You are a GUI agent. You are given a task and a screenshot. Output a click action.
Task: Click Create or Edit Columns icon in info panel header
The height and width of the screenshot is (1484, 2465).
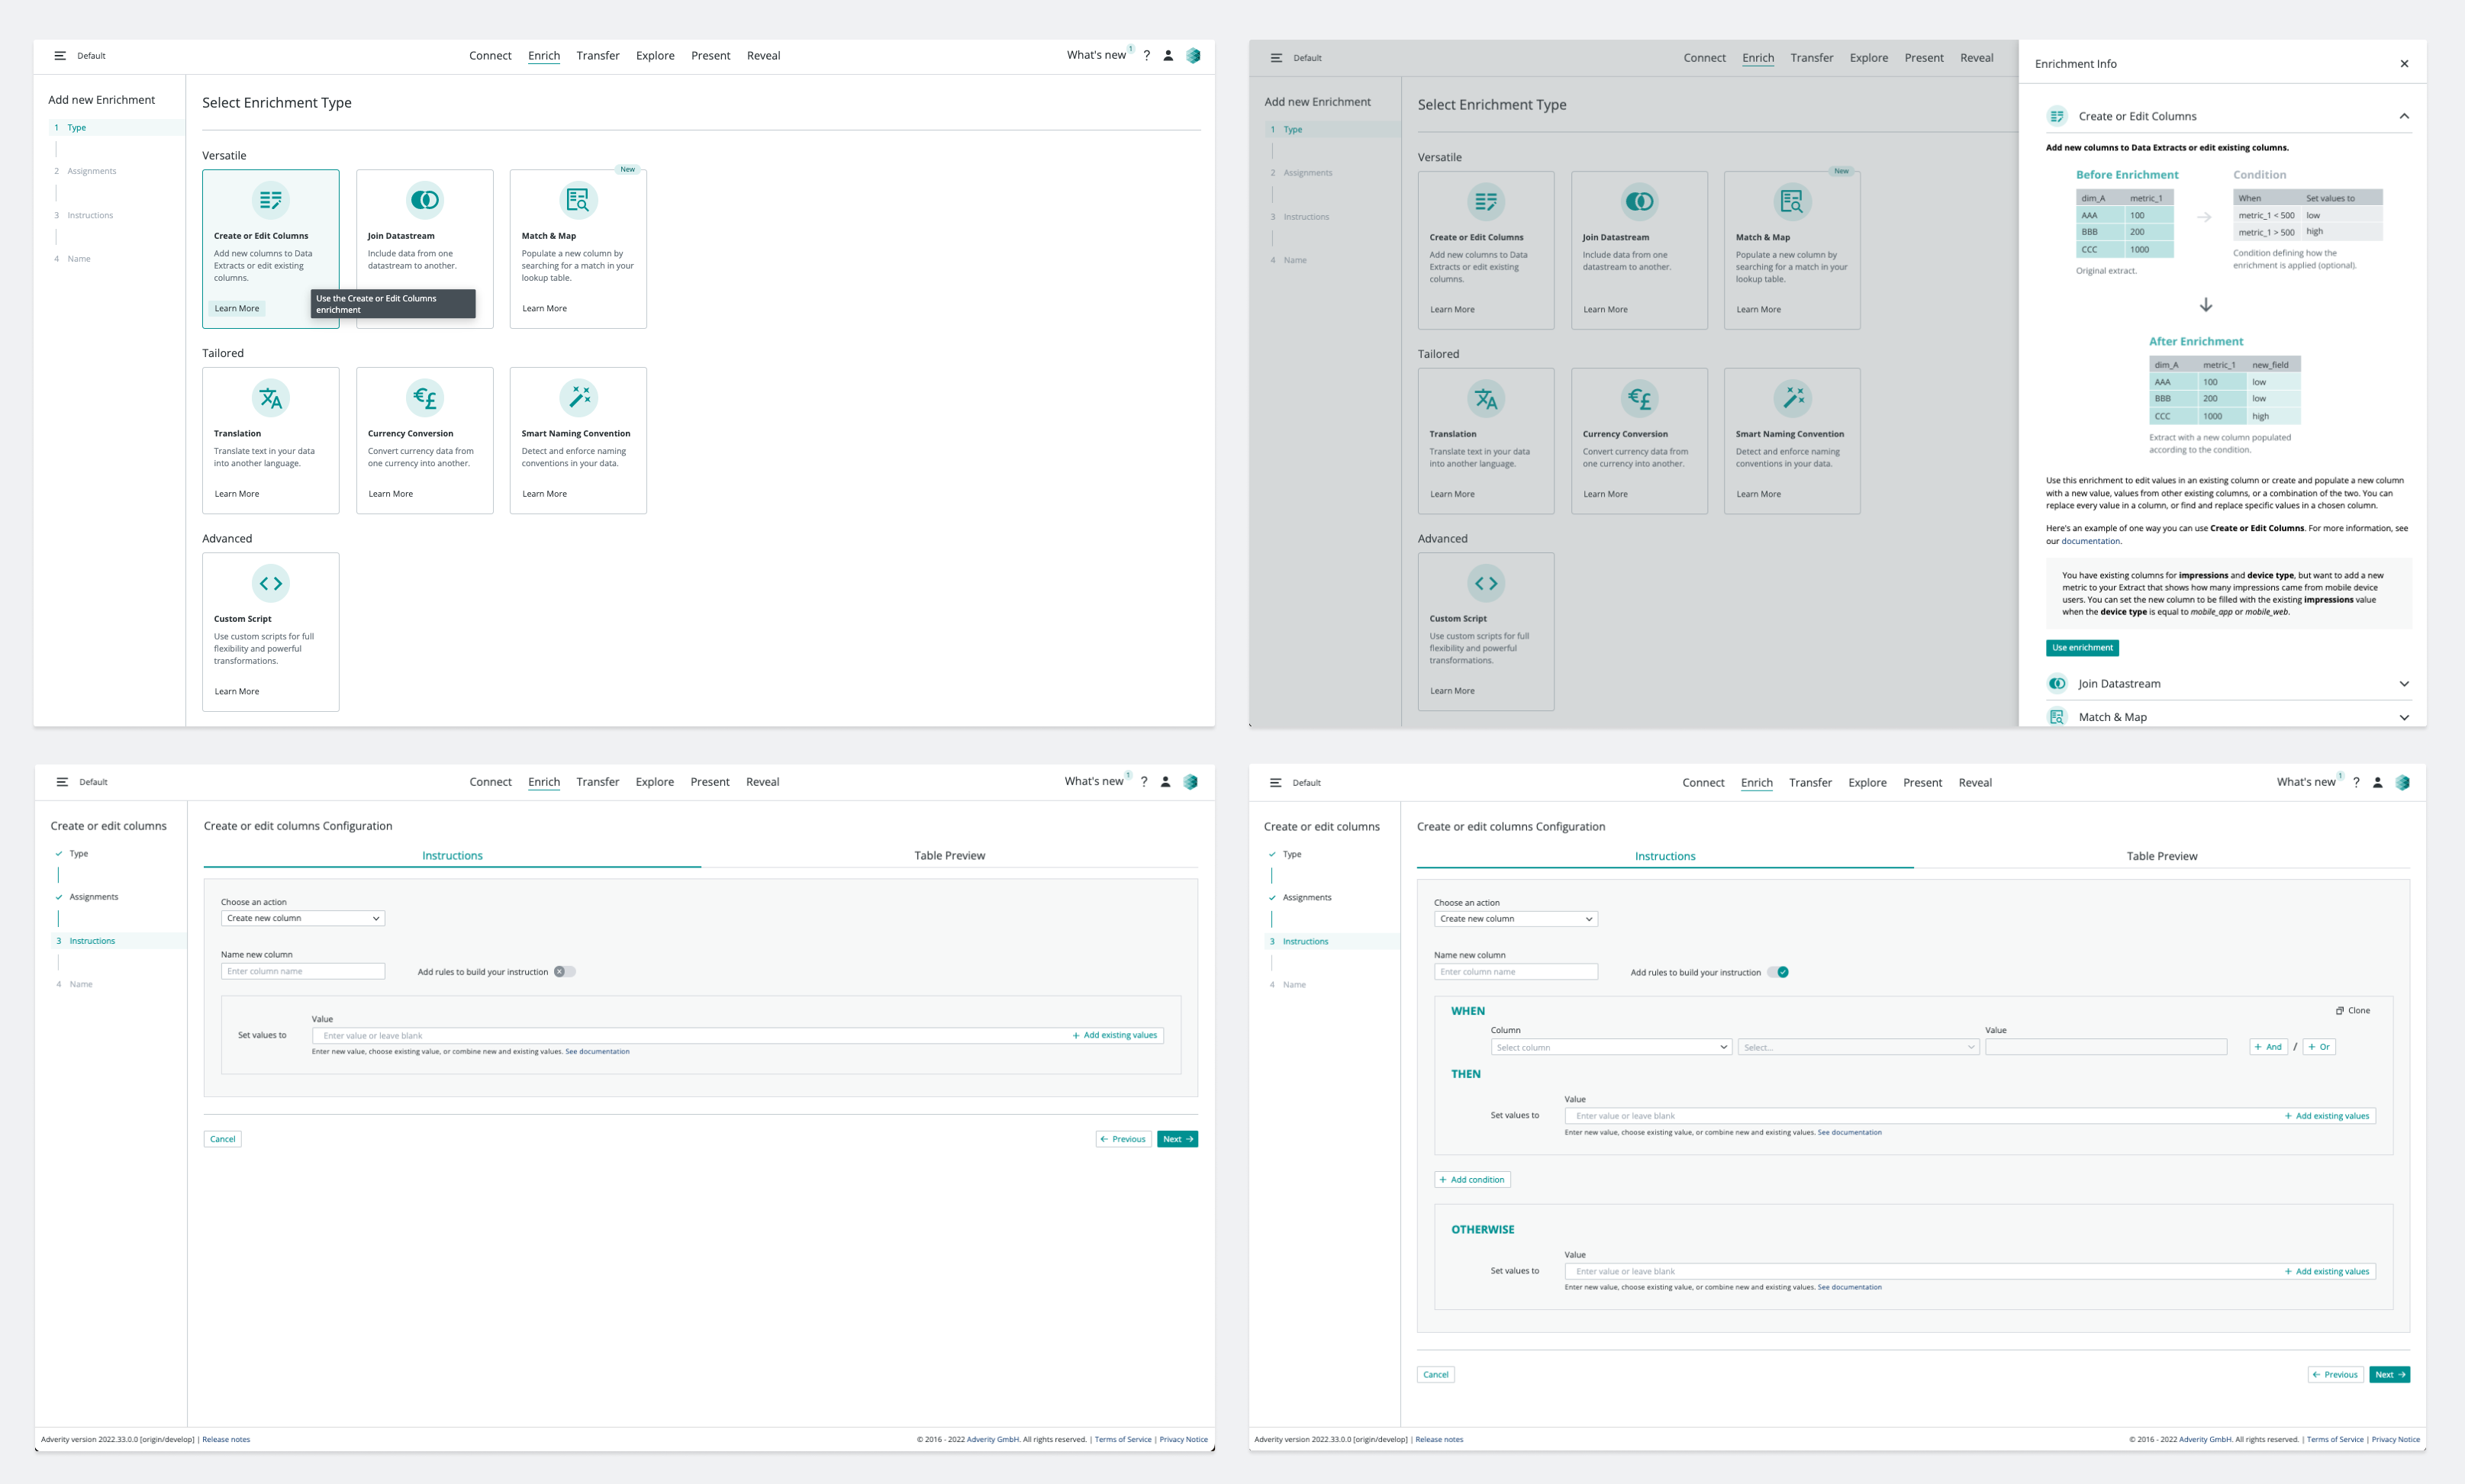click(2057, 117)
